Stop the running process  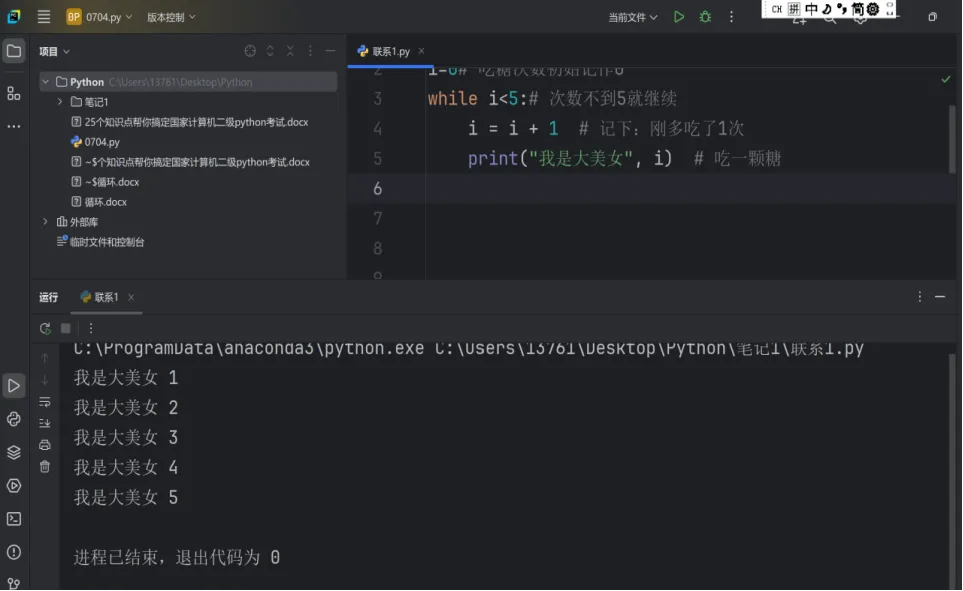[66, 328]
